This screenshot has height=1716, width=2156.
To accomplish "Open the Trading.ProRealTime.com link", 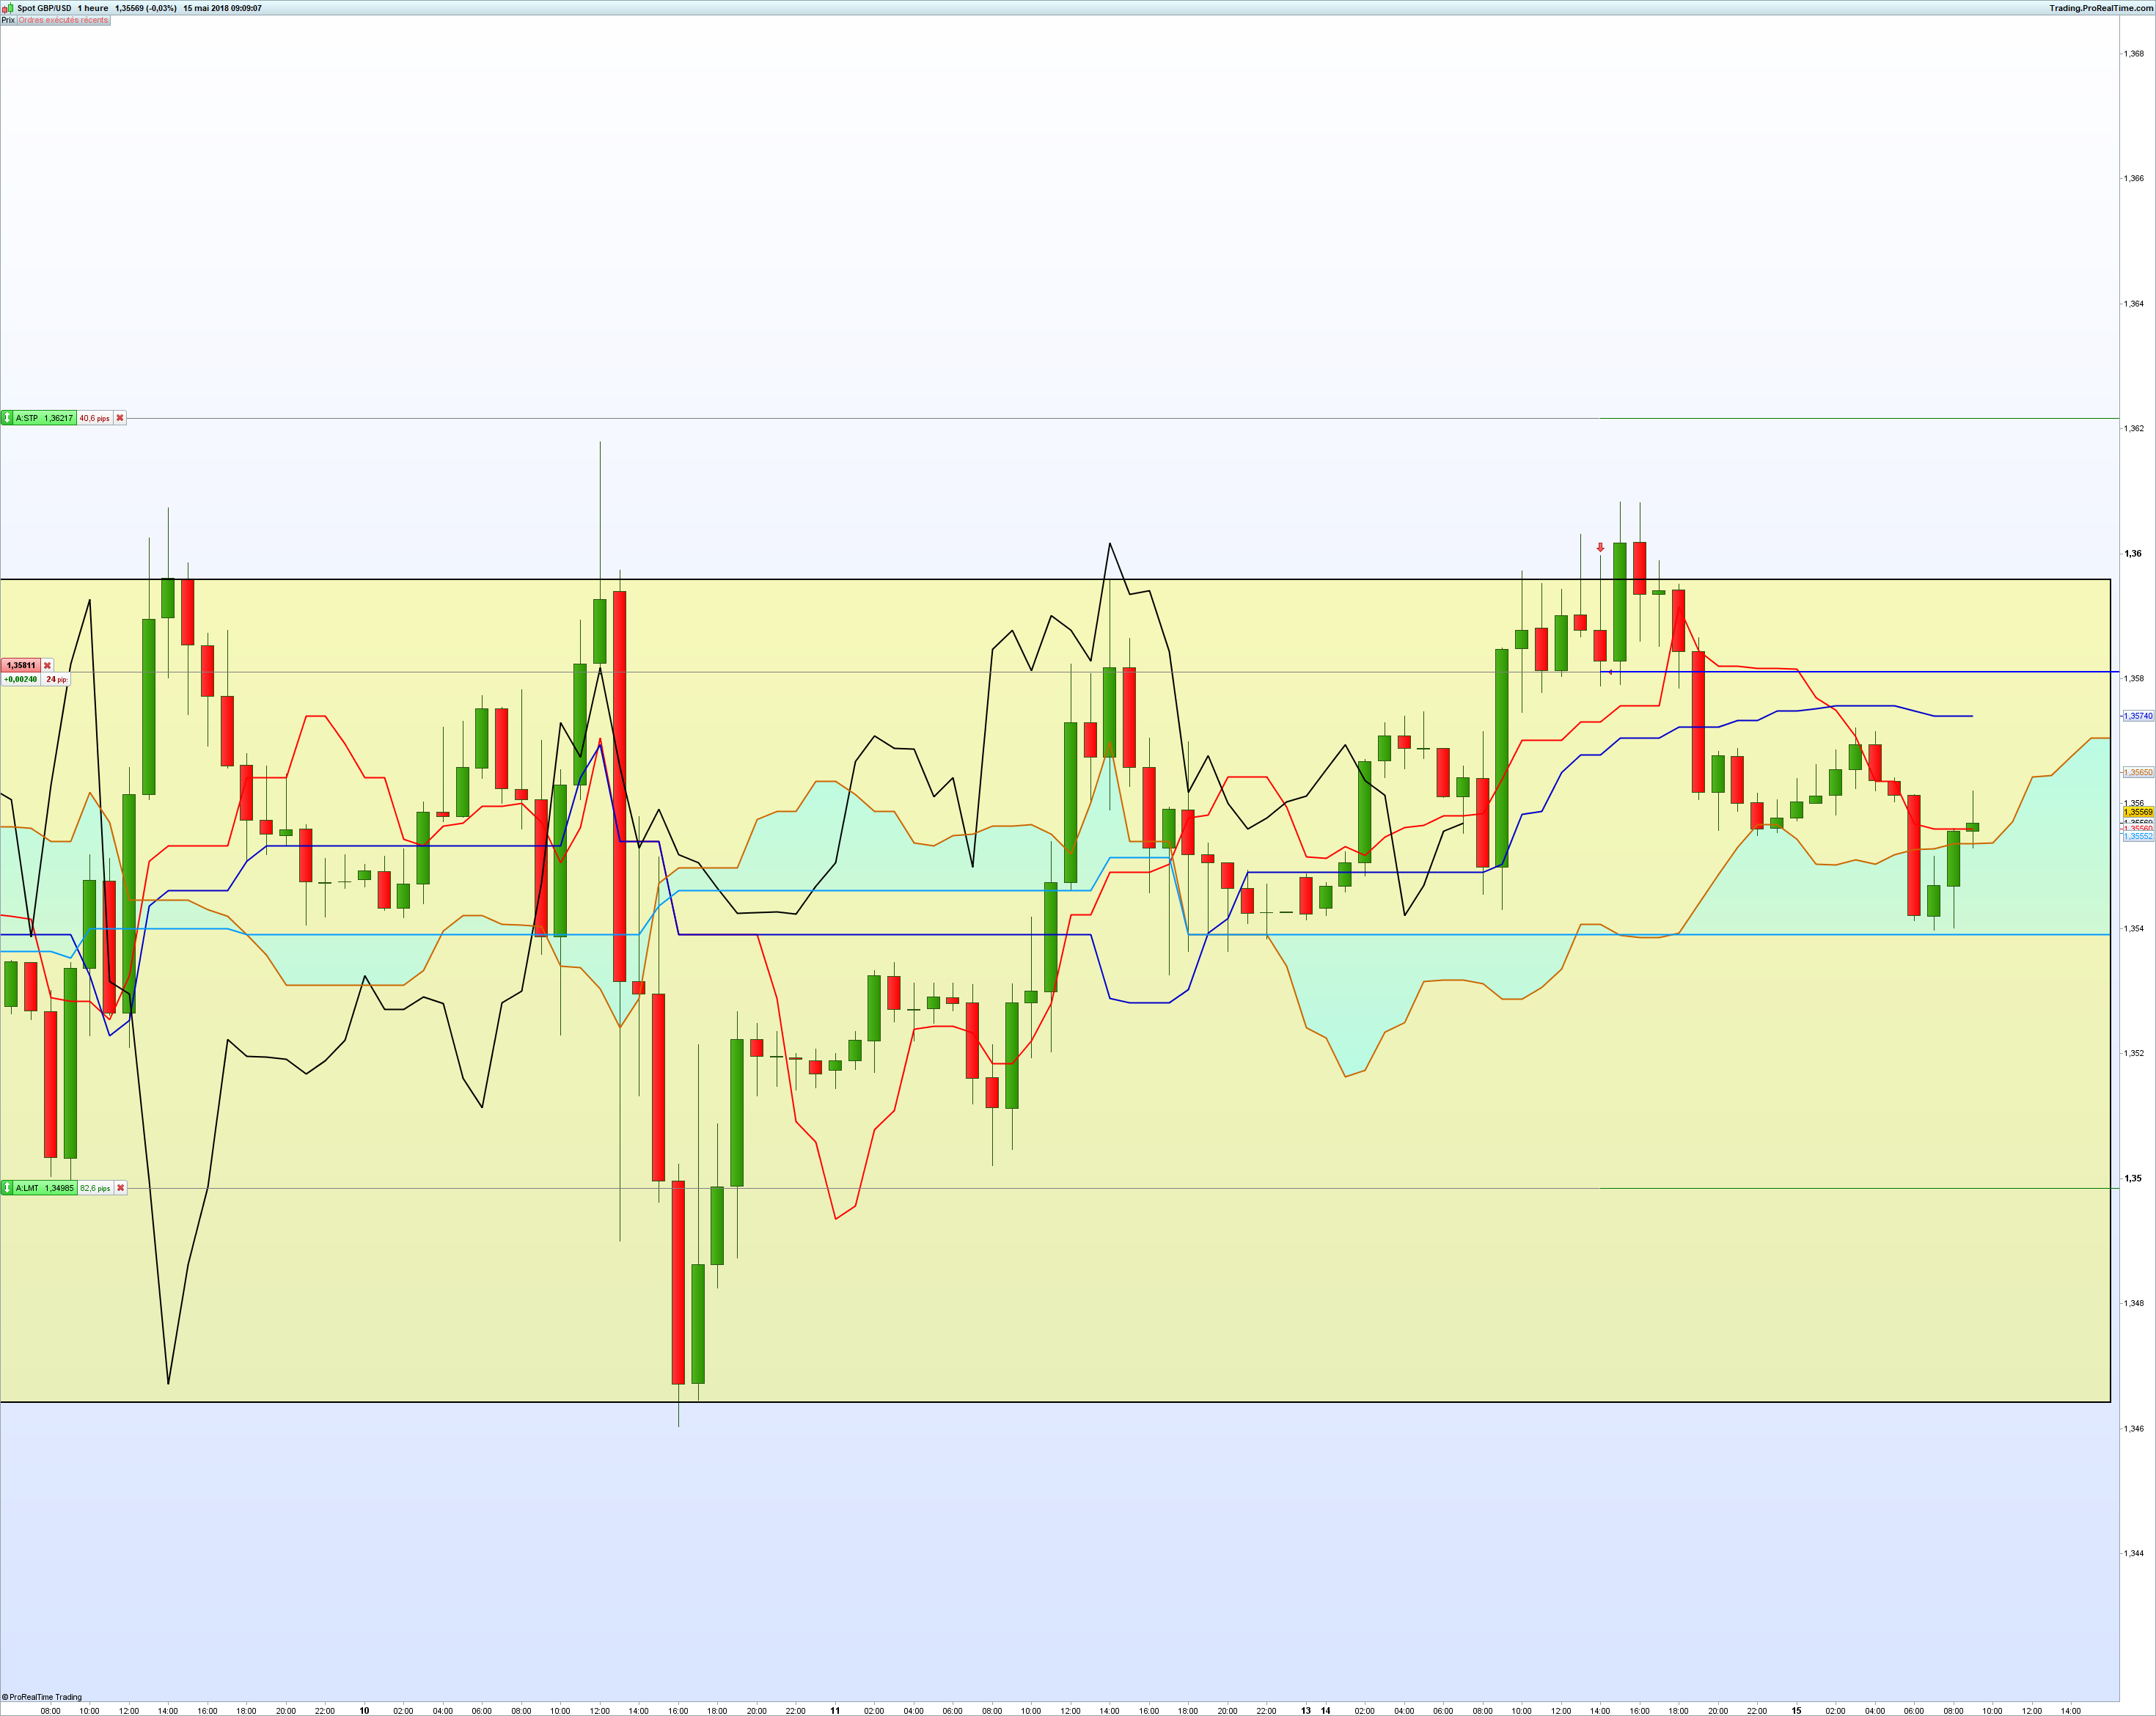I will pyautogui.click(x=2101, y=8).
